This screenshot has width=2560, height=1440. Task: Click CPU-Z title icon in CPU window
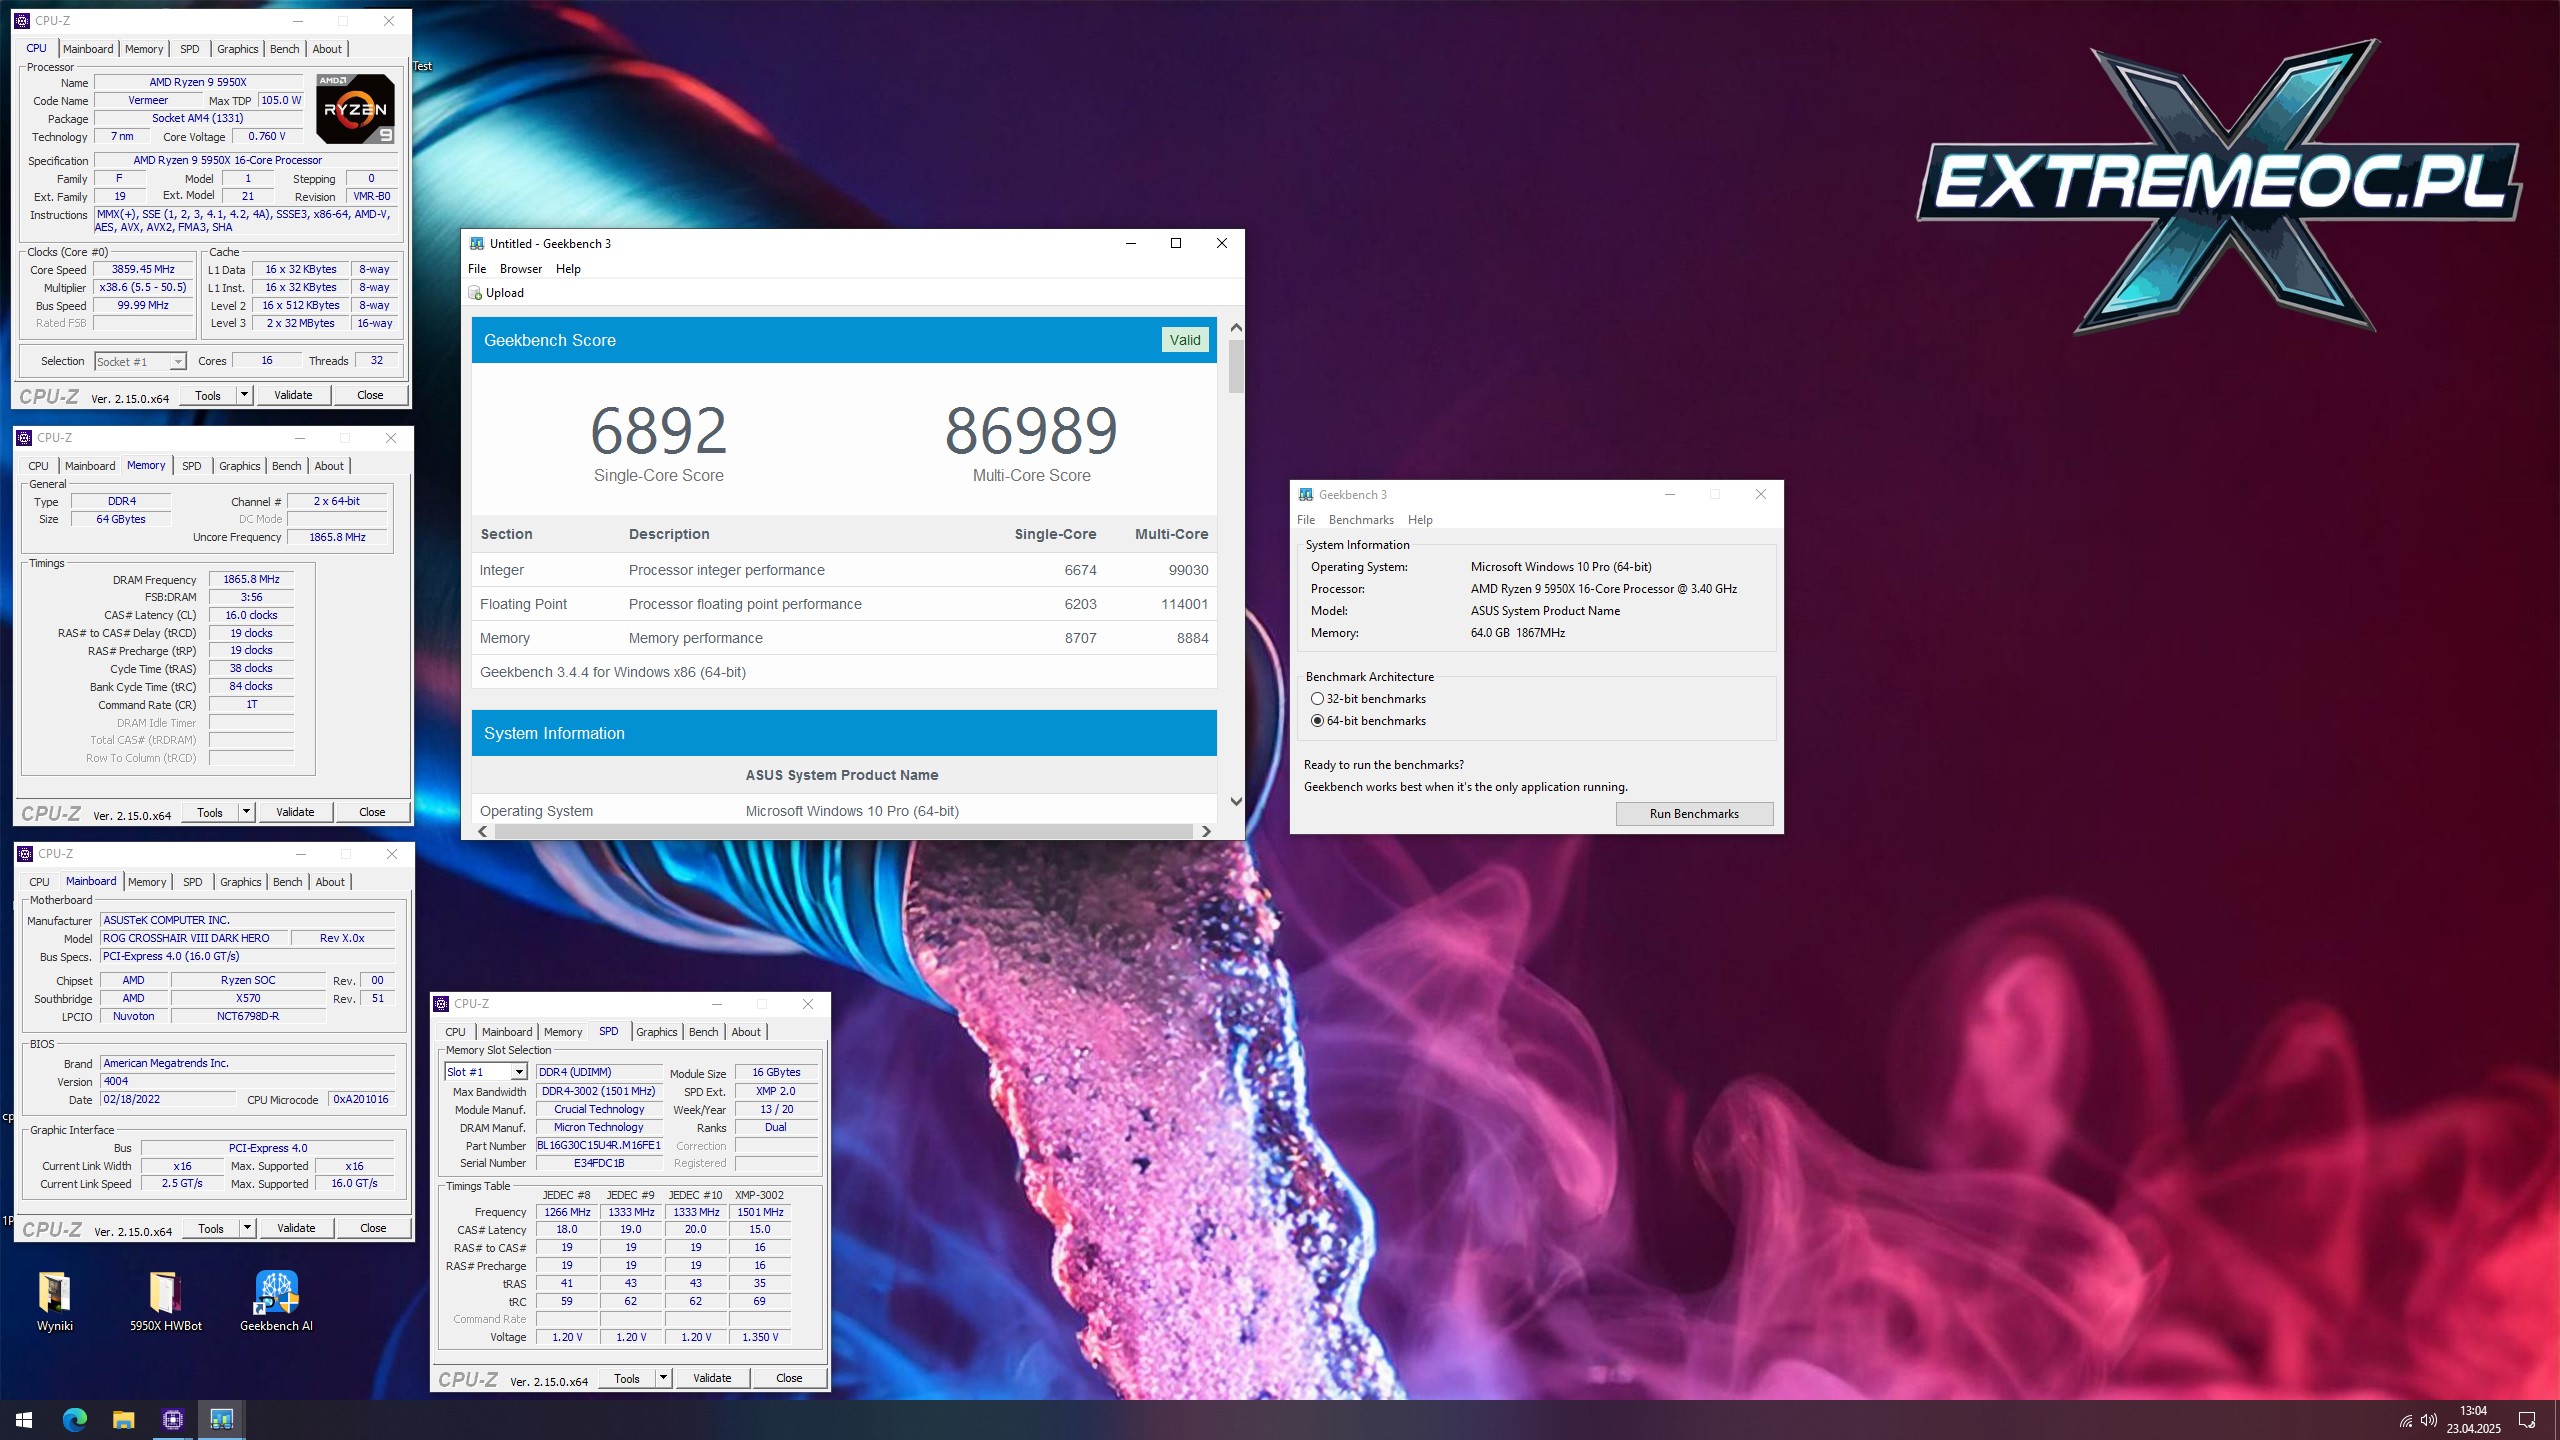pyautogui.click(x=22, y=20)
